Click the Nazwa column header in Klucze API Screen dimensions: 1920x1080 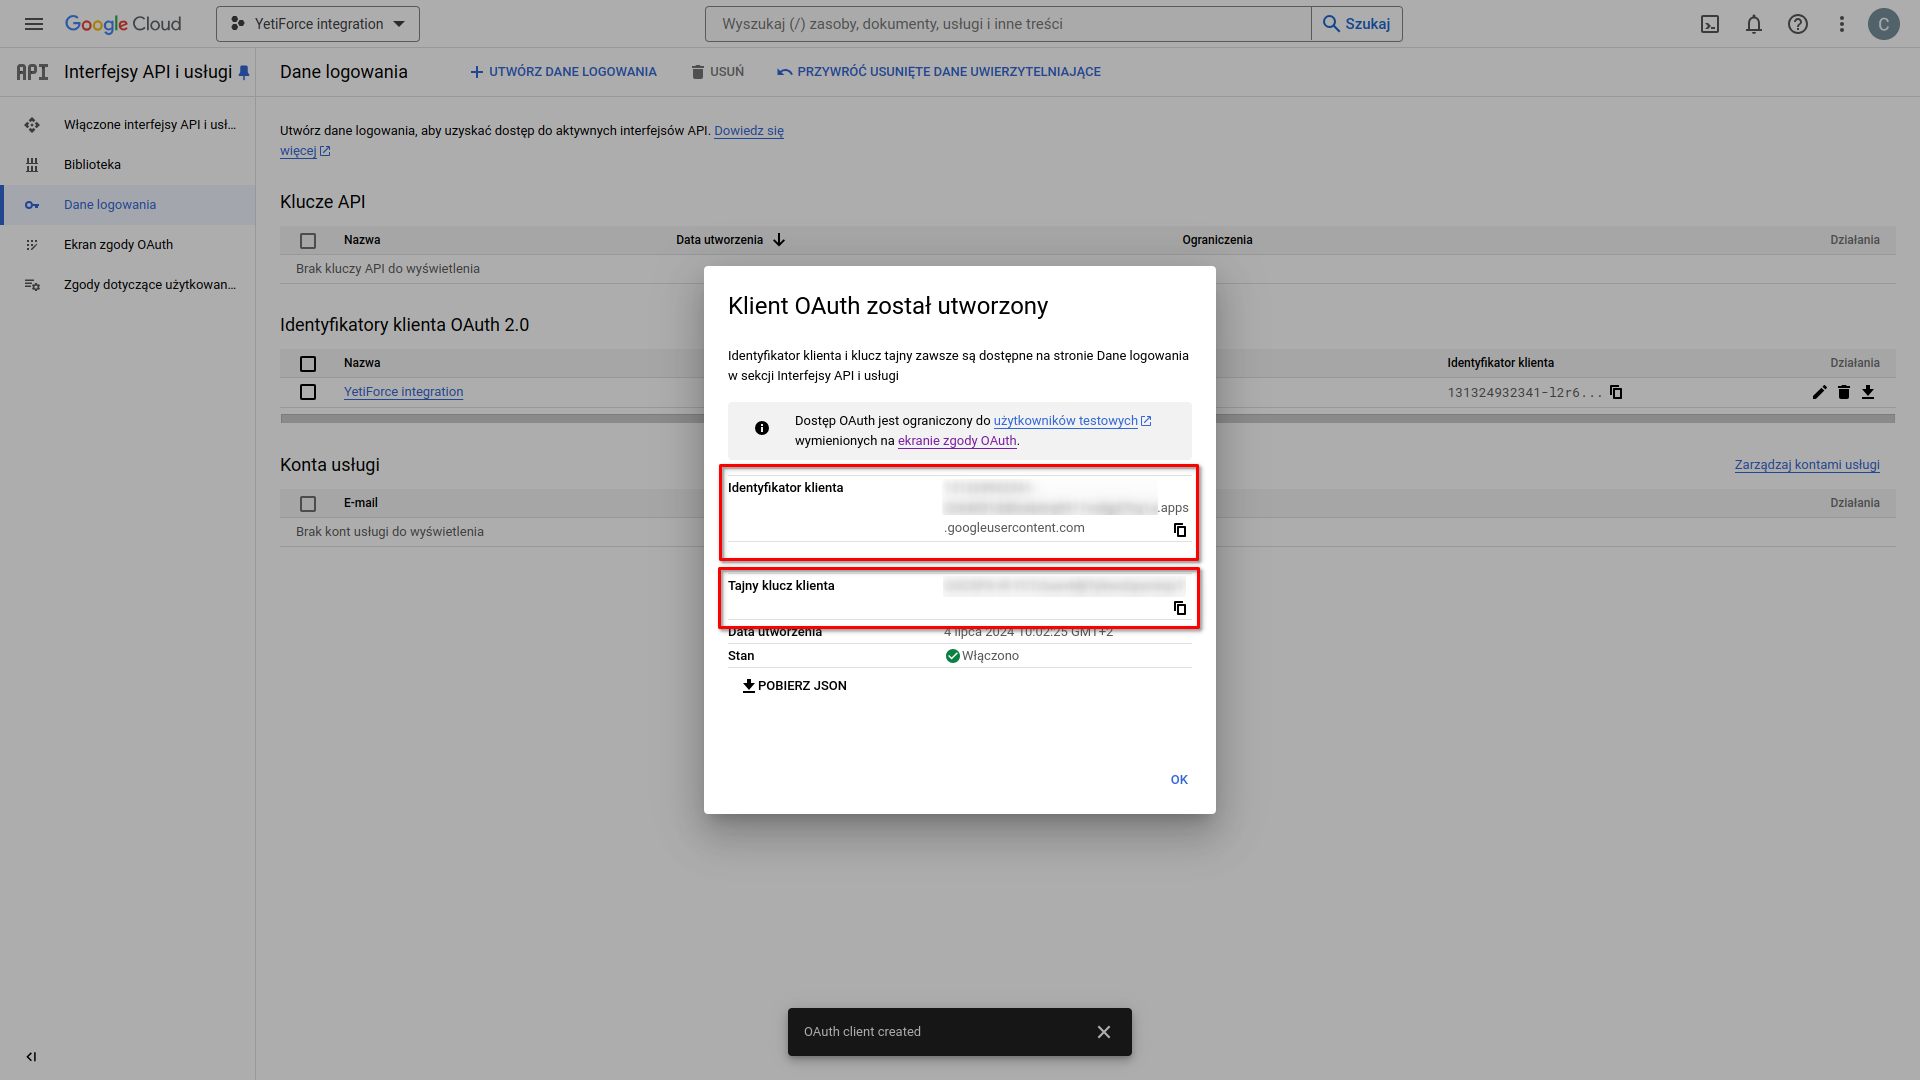(362, 240)
